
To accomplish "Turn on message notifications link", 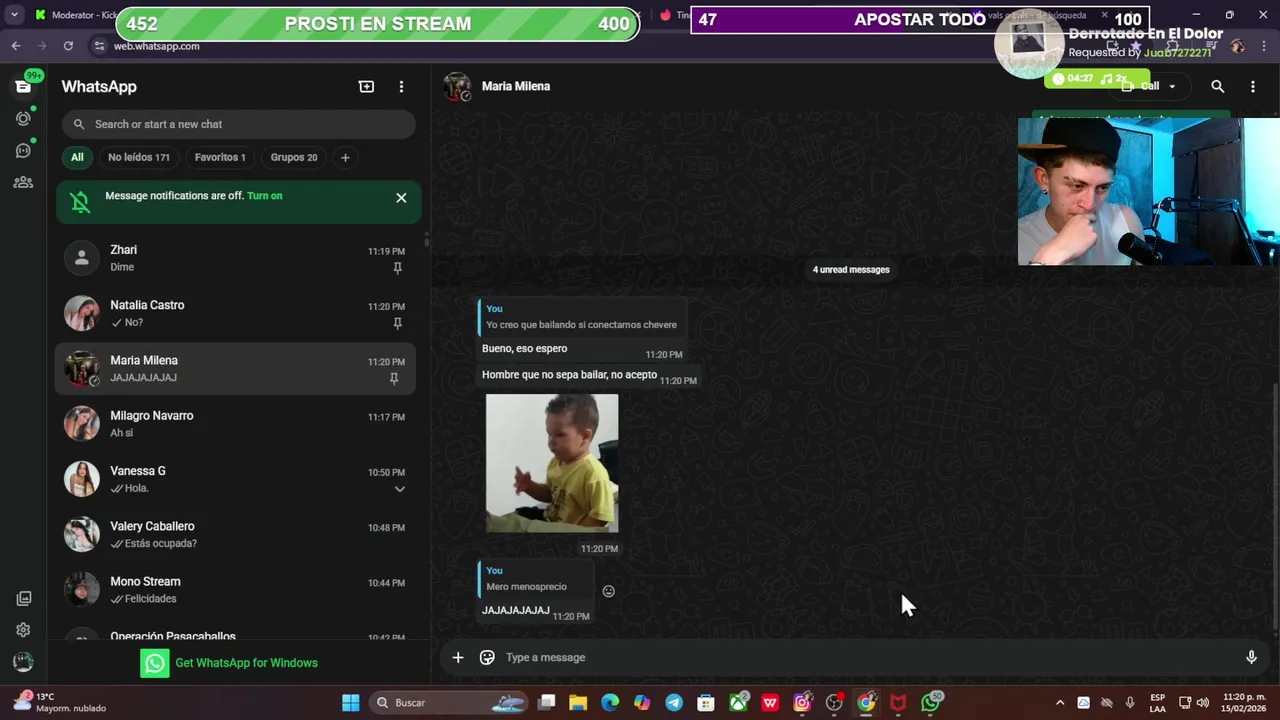I will 264,196.
